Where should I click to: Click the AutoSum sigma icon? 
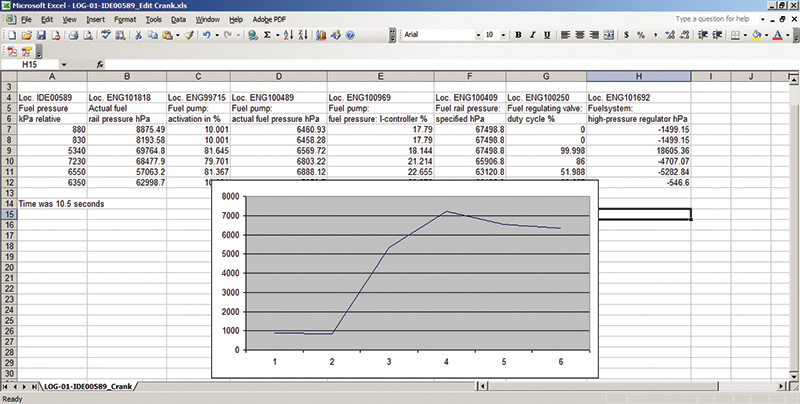(267, 35)
